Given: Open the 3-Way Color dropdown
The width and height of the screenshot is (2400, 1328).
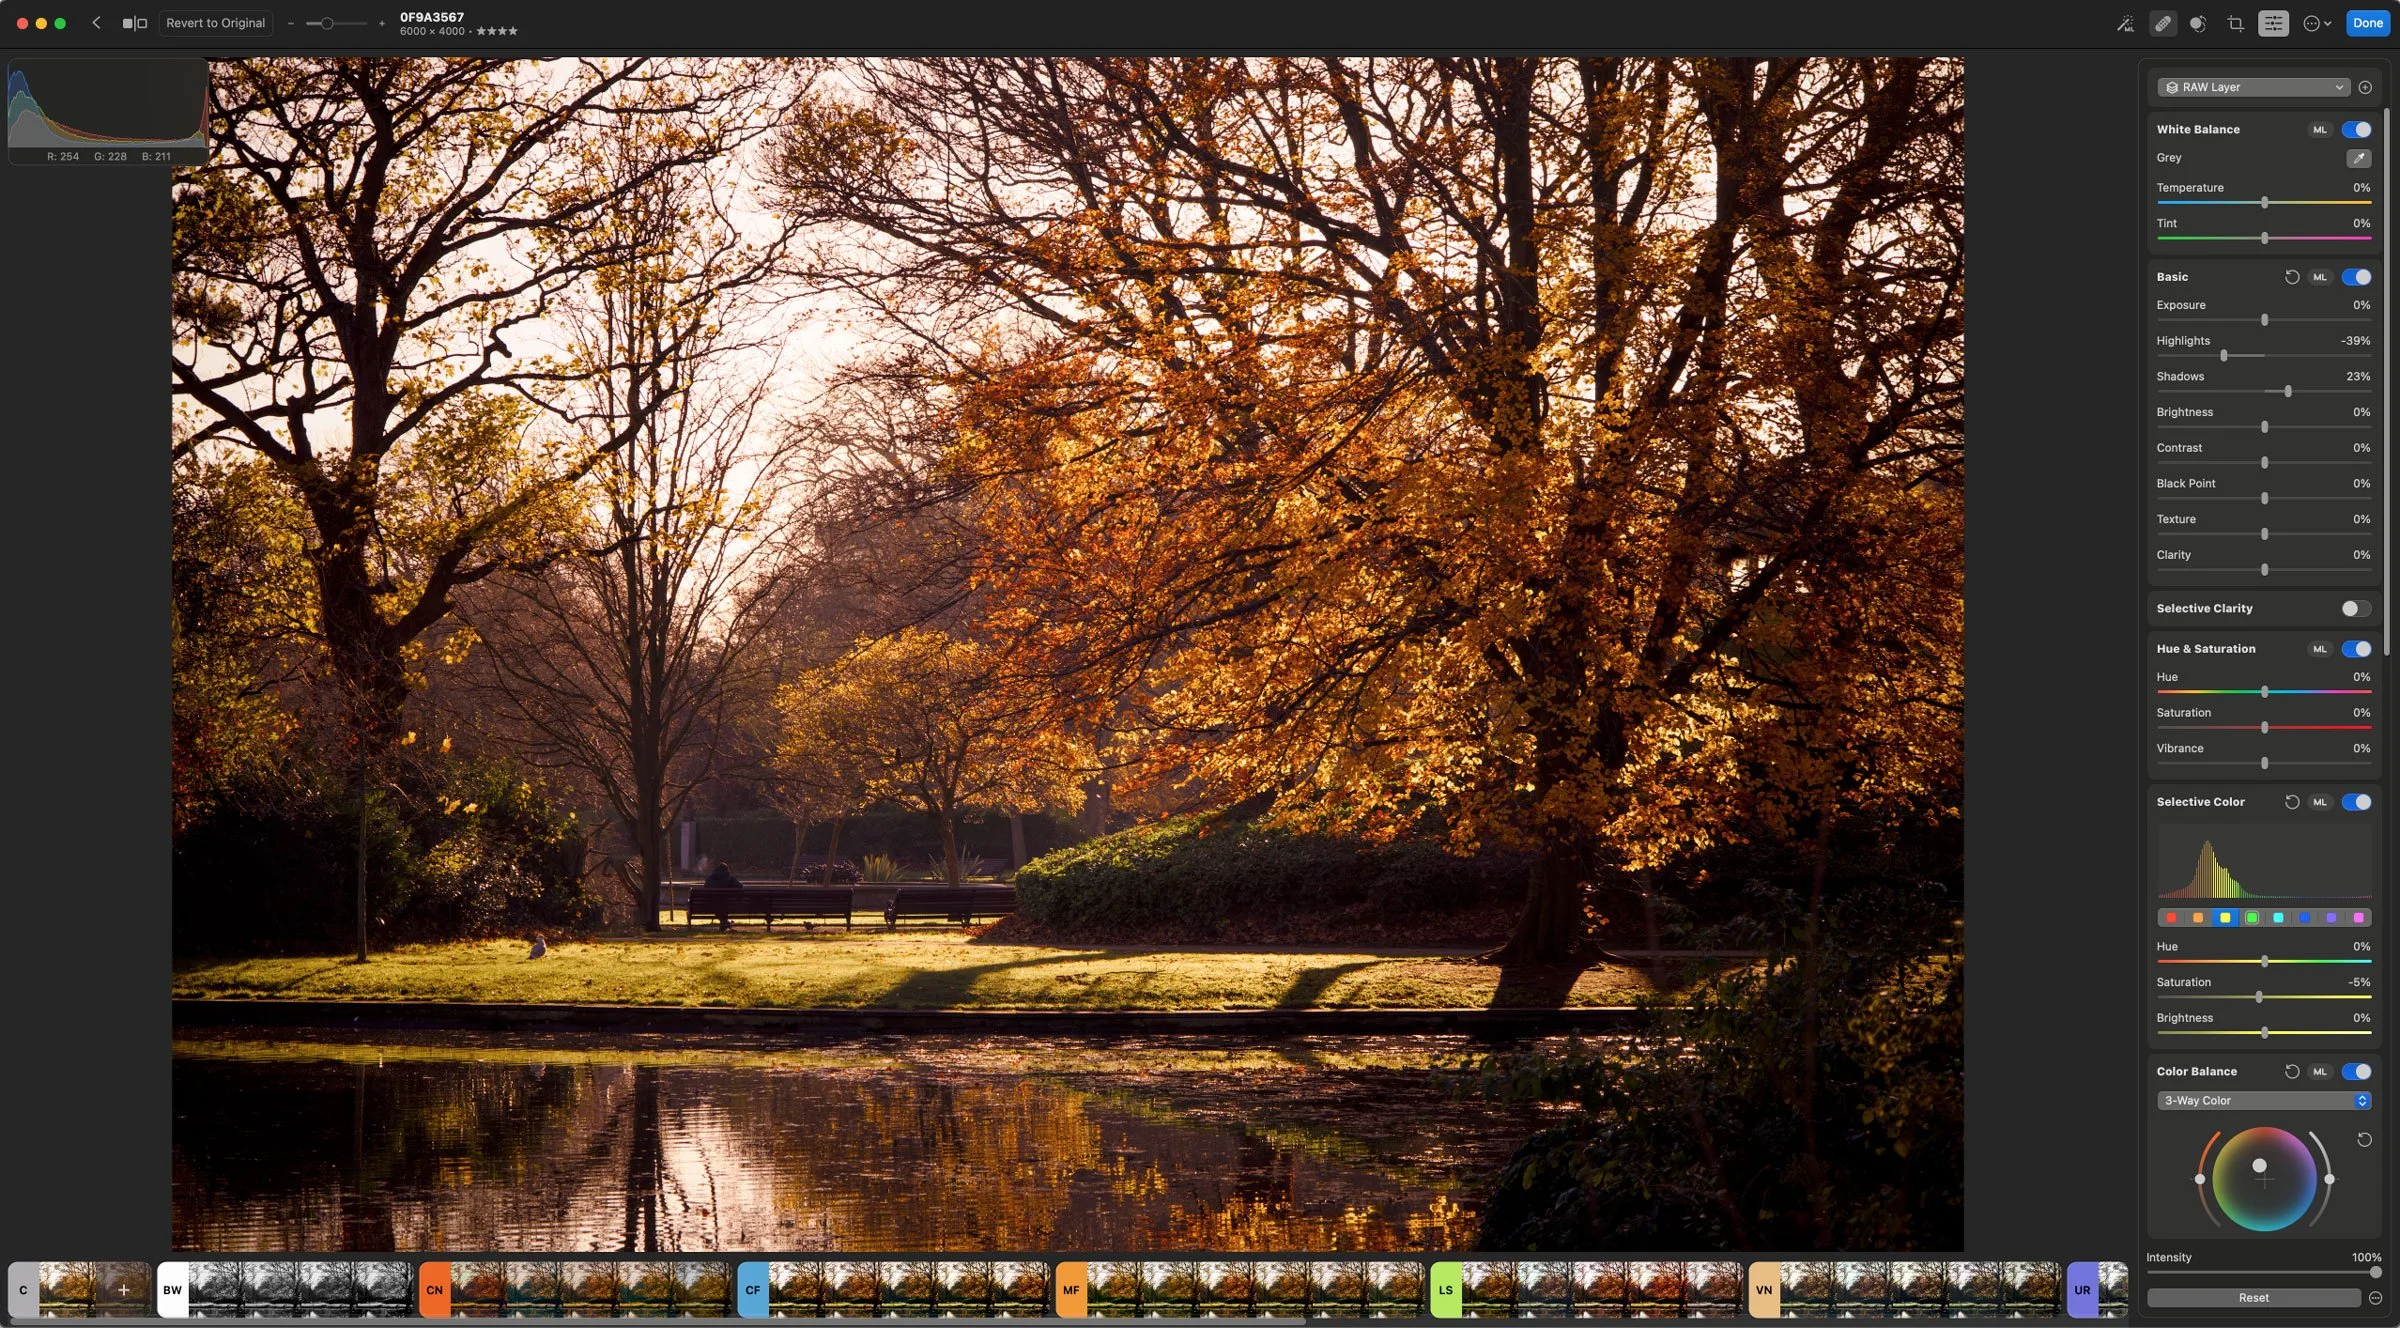Looking at the screenshot, I should coord(2263,1100).
